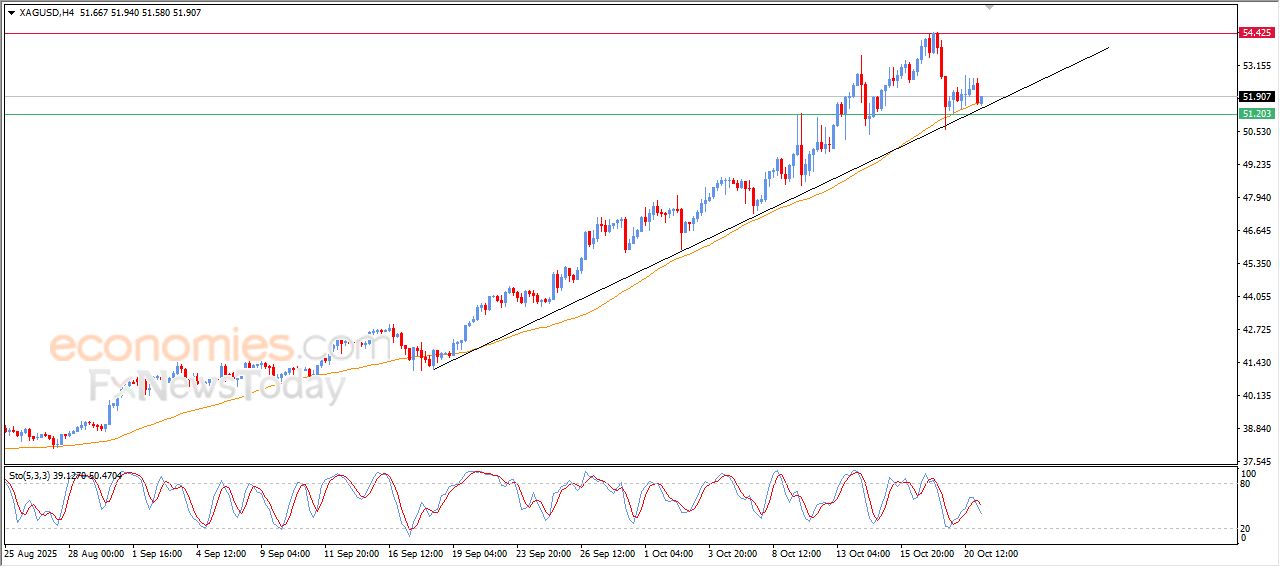Select the red 54.425 resistance price label
1280x567 pixels.
(1255, 33)
